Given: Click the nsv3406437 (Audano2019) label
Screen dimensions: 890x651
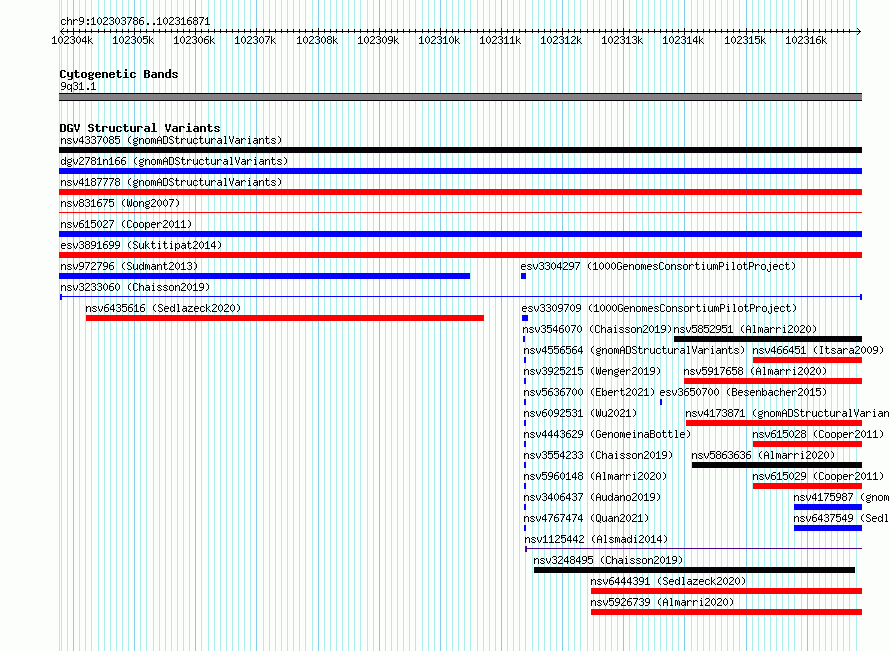Looking at the screenshot, I should (x=592, y=497).
